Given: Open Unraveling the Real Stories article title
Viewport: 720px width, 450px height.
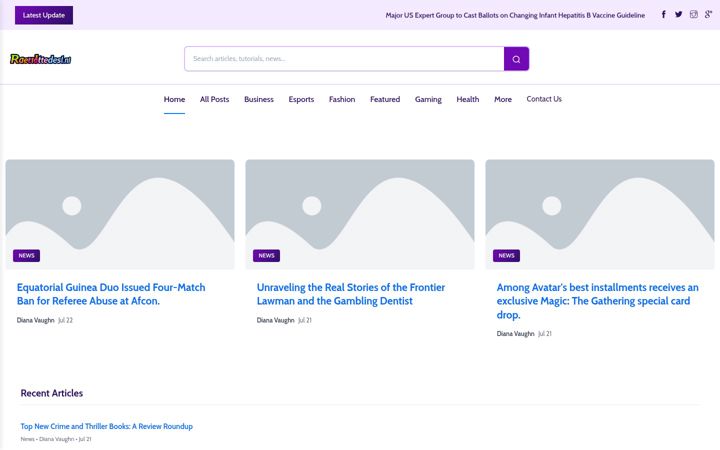Looking at the screenshot, I should point(351,294).
